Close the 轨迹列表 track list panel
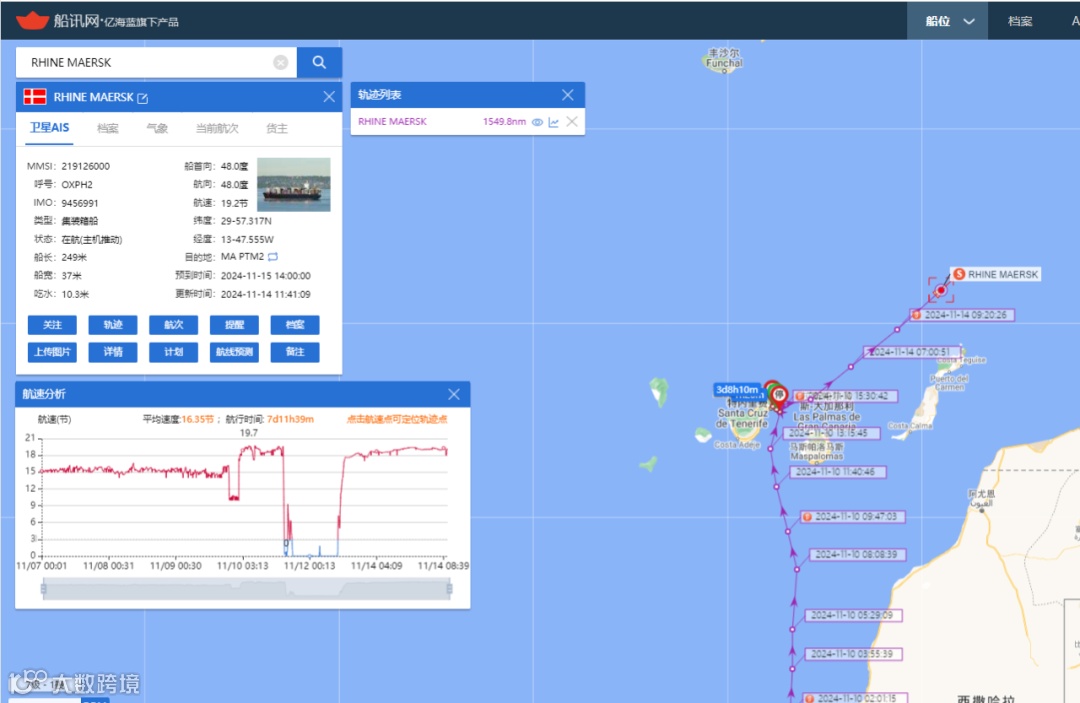 pyautogui.click(x=568, y=95)
